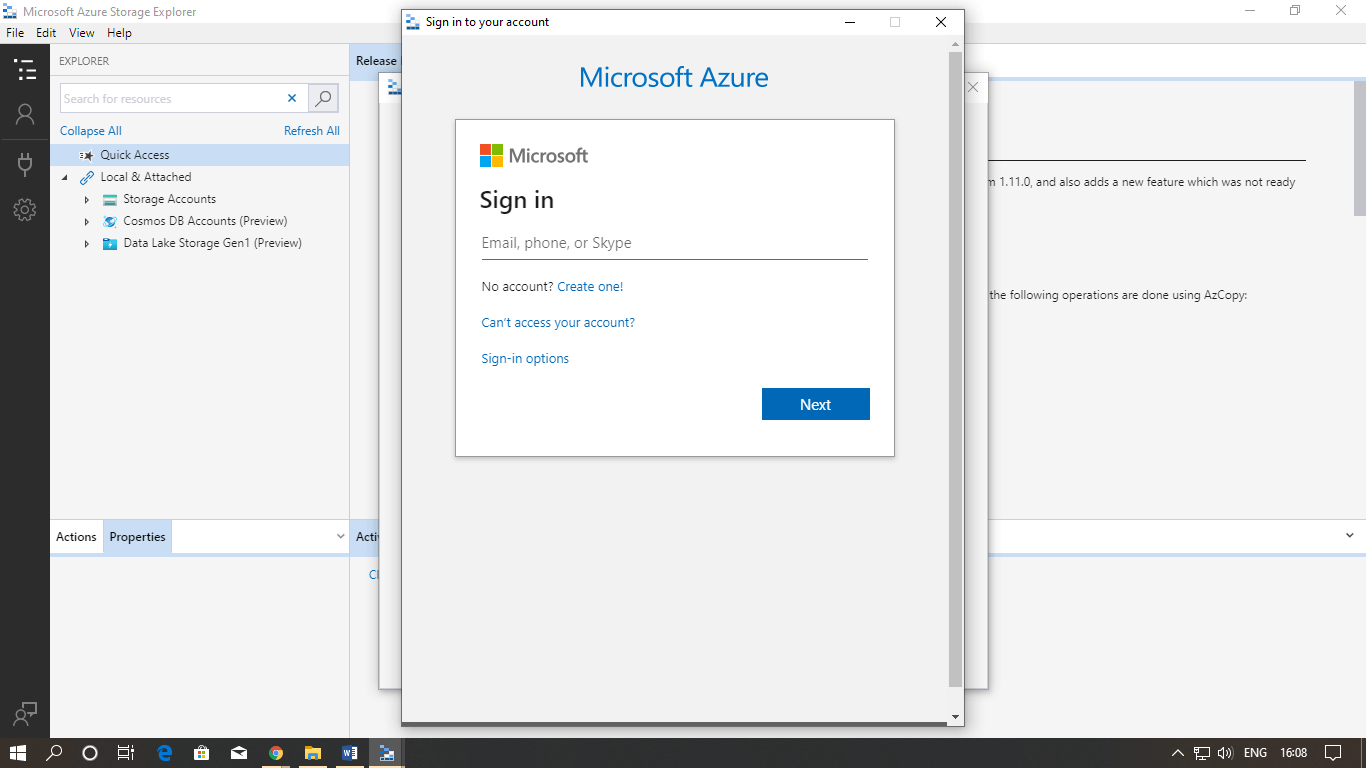Viewport: 1366px width, 768px height.
Task: Open the taskbar search magnifier
Action: pos(54,753)
